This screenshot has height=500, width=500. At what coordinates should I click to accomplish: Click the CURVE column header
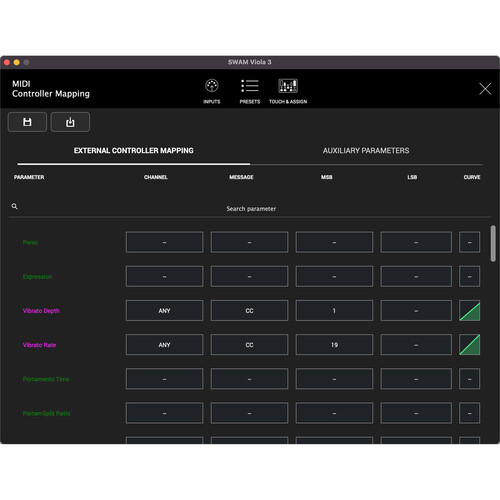472,177
